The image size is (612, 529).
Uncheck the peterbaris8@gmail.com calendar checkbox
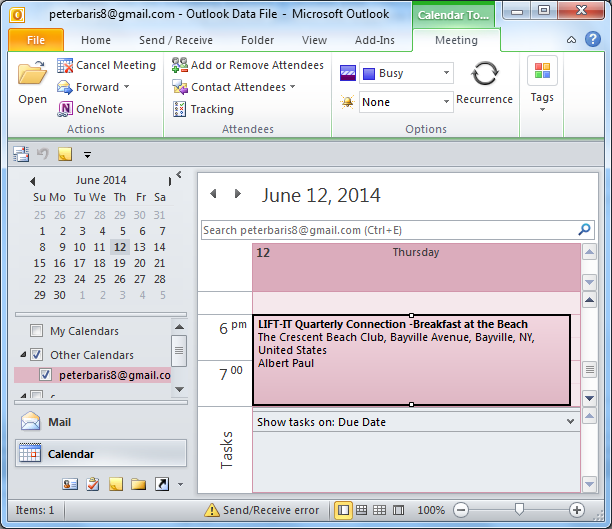45,375
